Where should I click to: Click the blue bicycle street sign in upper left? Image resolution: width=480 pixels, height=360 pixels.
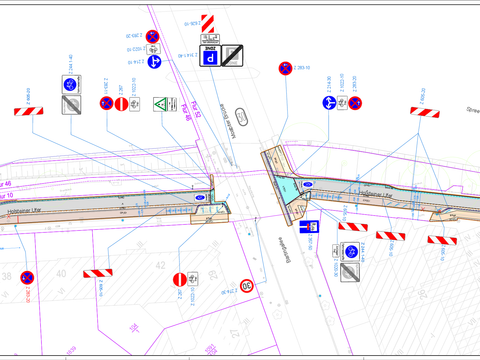(71, 85)
